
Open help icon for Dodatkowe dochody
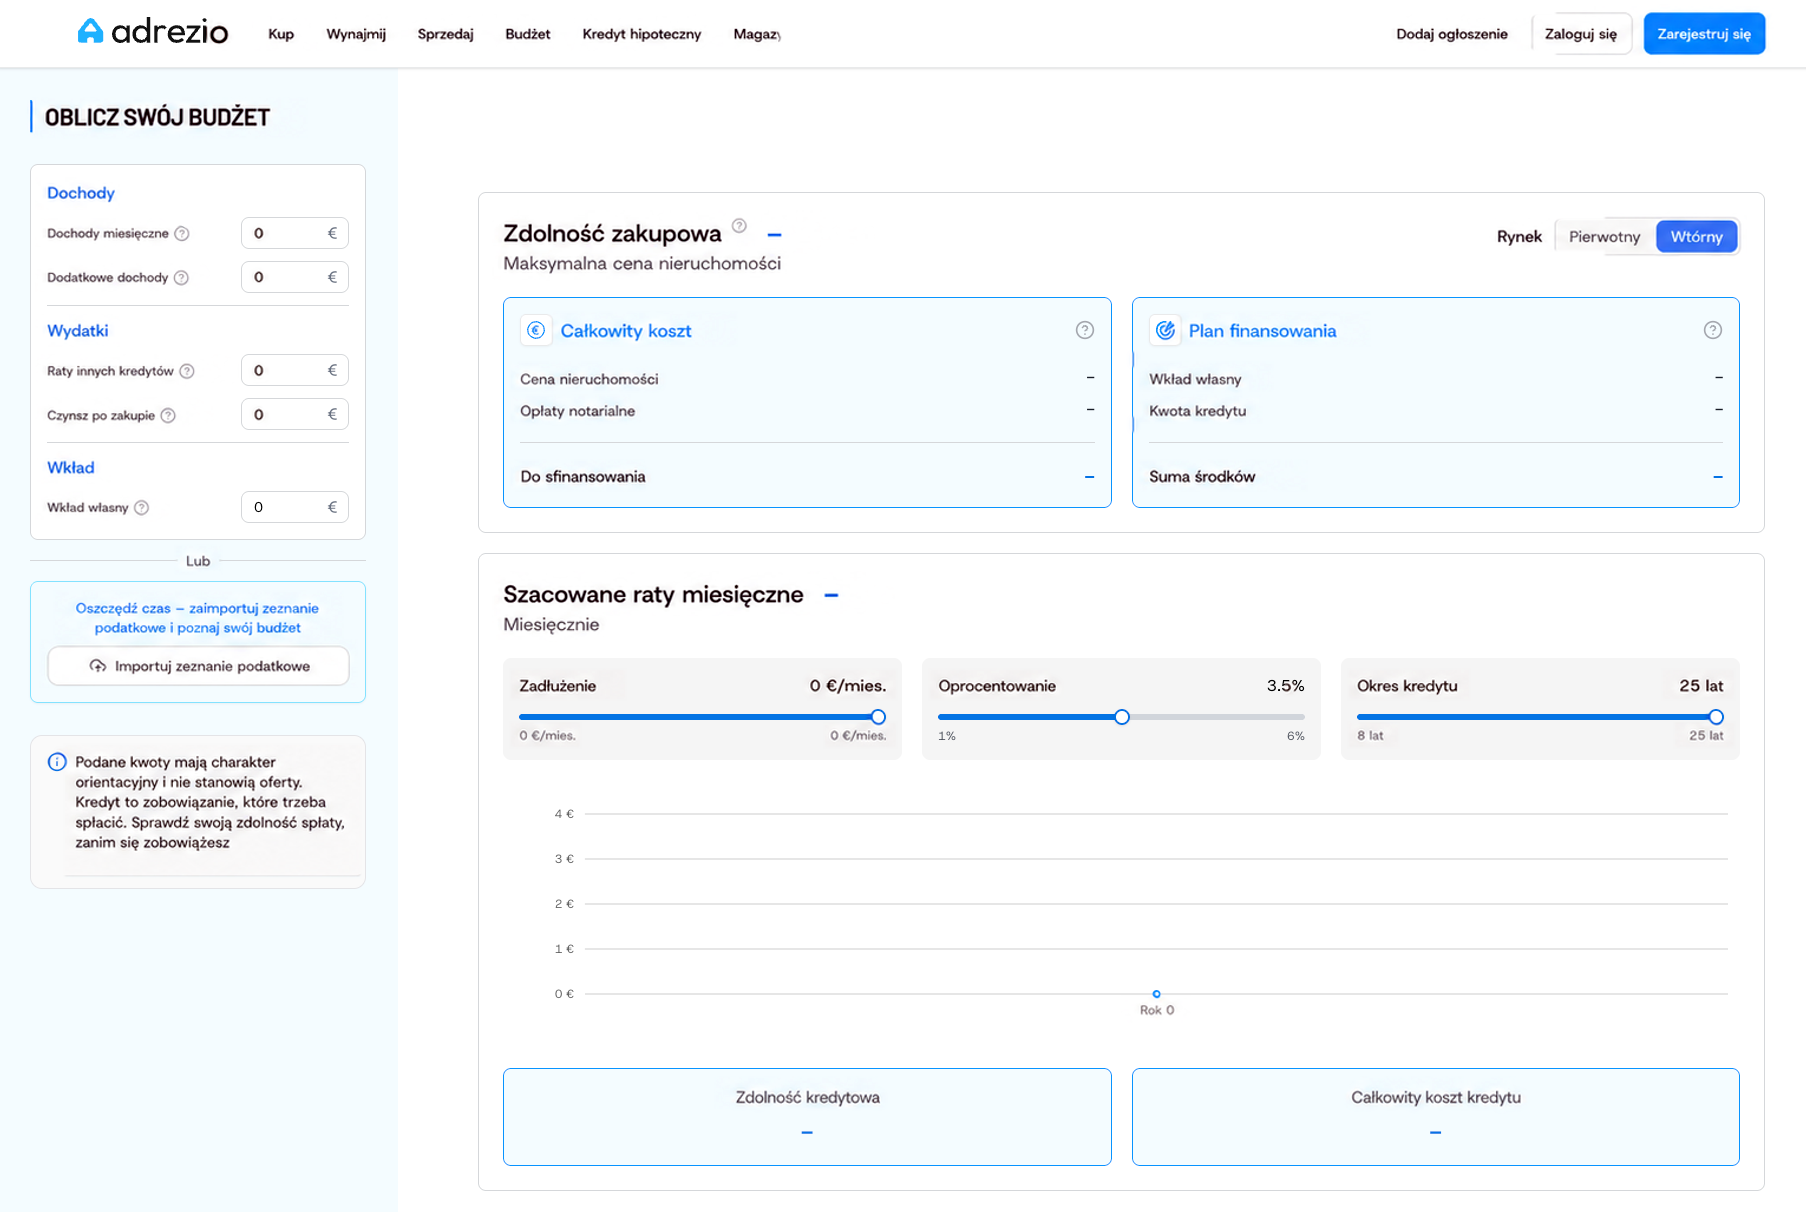pos(181,278)
